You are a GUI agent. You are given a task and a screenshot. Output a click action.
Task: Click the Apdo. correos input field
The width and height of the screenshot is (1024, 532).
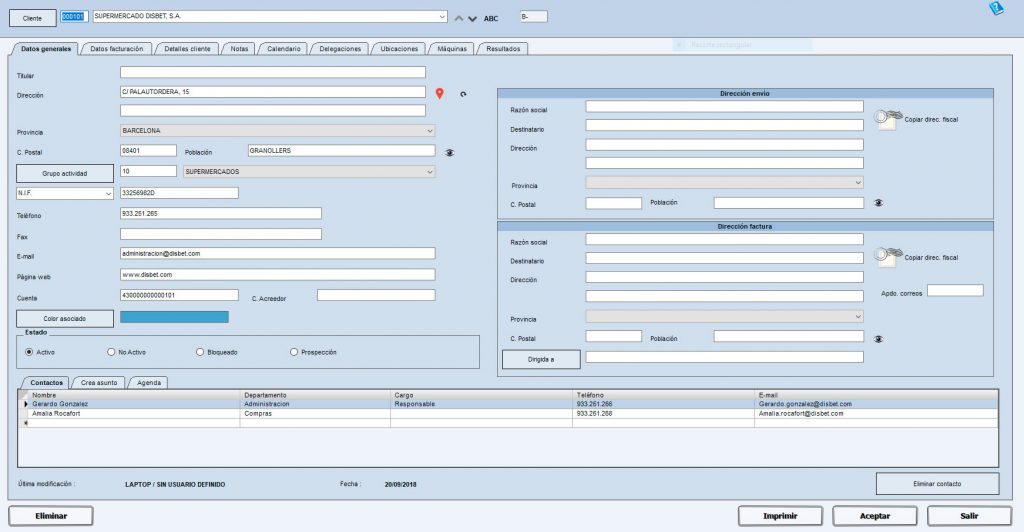tap(955, 290)
